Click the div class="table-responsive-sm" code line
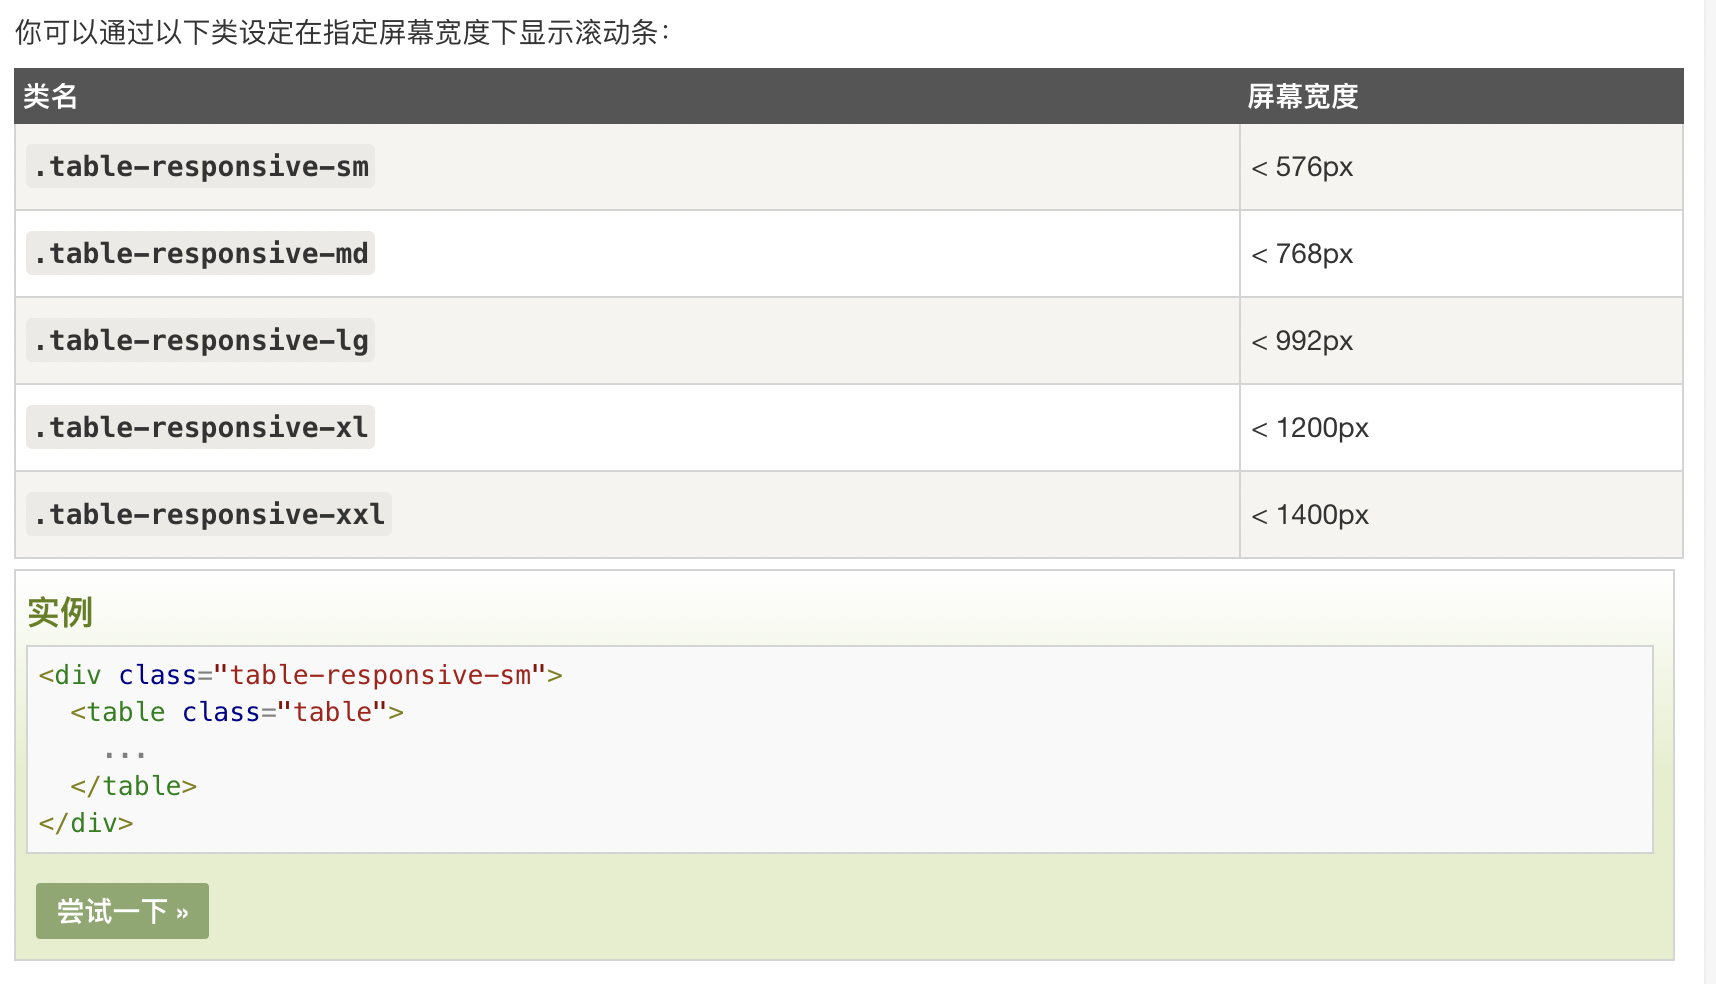The height and width of the screenshot is (984, 1716). click(x=300, y=675)
